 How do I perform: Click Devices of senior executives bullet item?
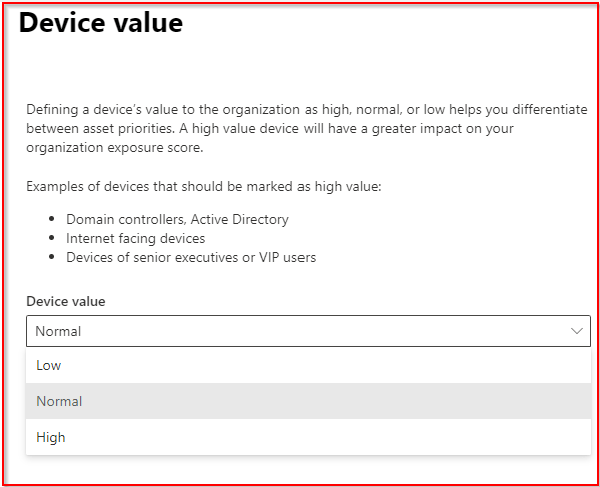[190, 257]
